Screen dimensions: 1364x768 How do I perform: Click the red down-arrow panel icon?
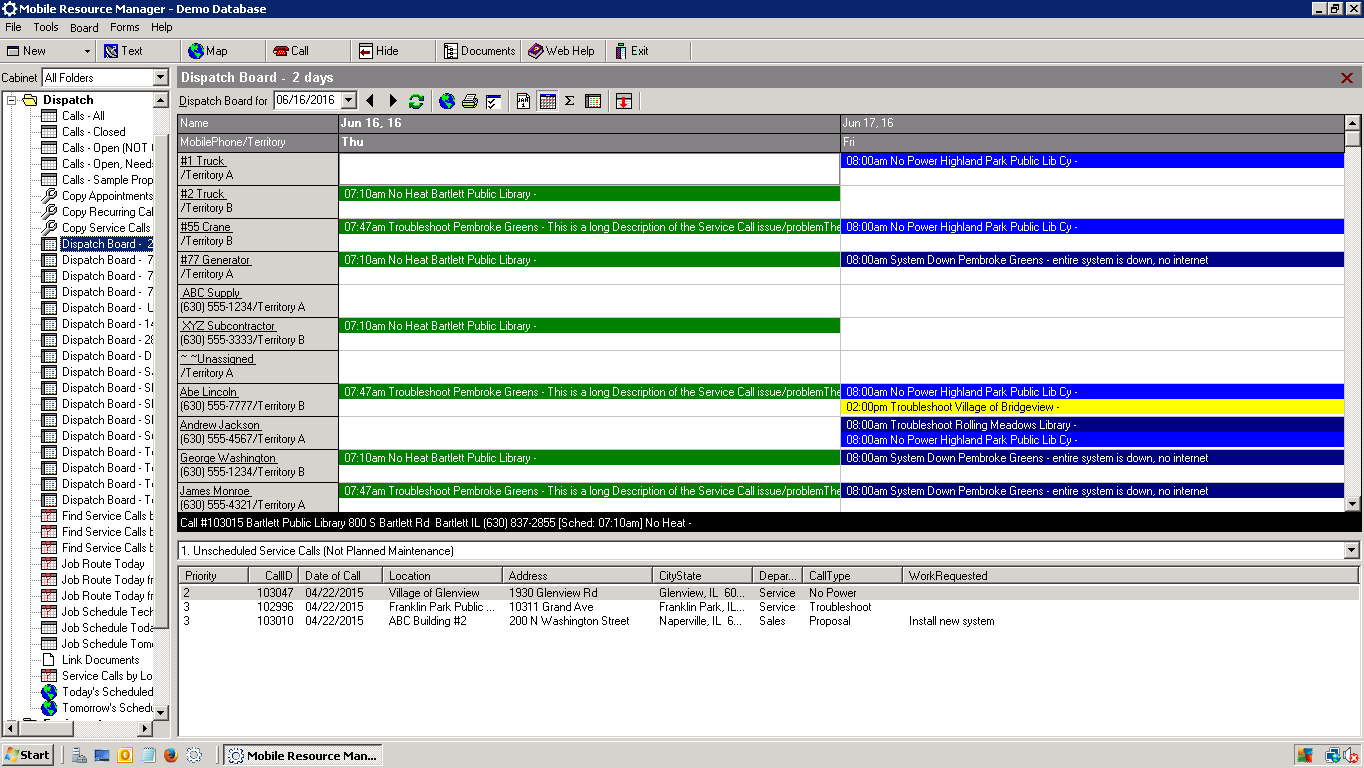tap(624, 101)
